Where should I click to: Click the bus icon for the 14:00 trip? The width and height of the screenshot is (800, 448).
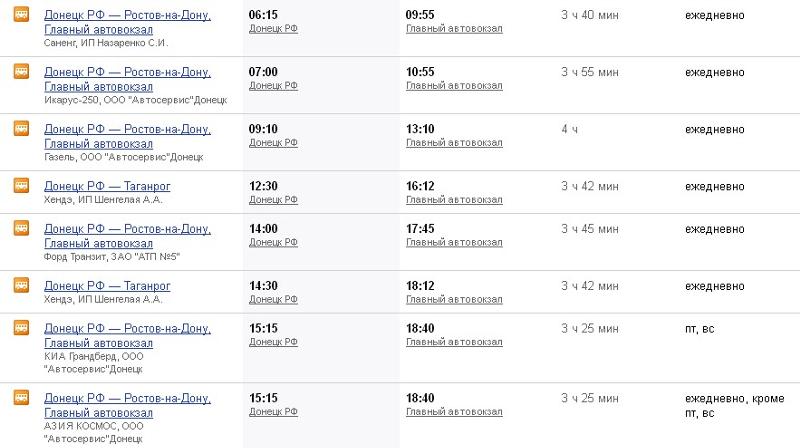(21, 228)
